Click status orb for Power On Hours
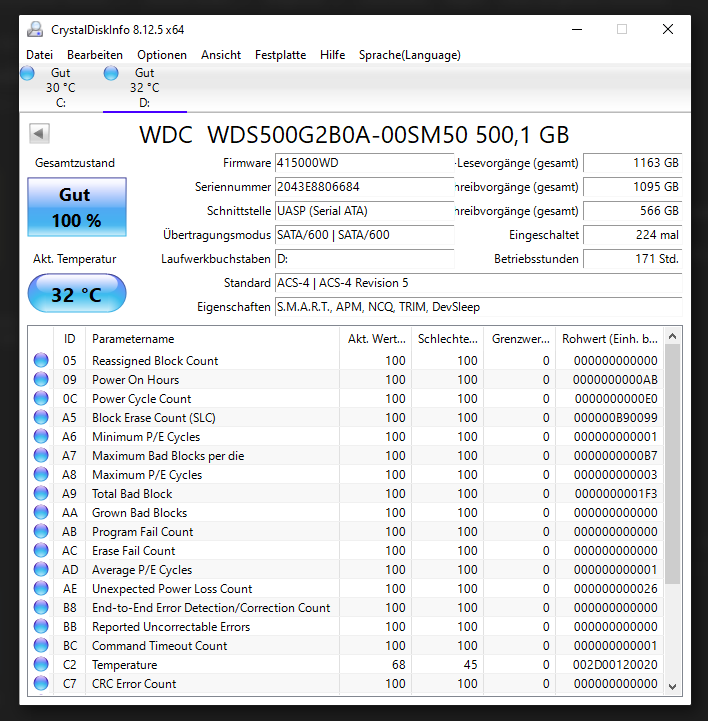 [x=41, y=379]
